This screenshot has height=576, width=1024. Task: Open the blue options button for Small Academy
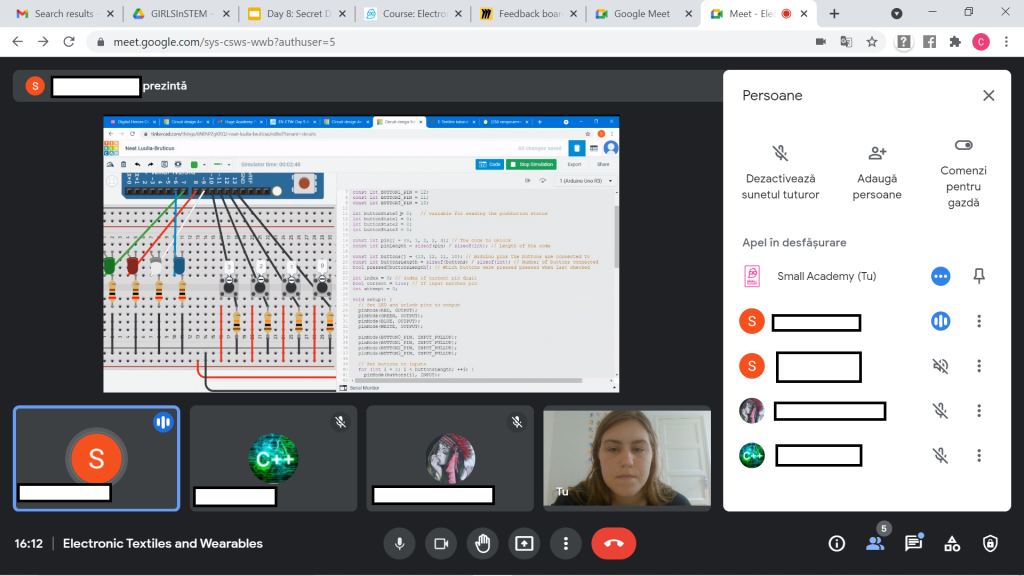[940, 276]
